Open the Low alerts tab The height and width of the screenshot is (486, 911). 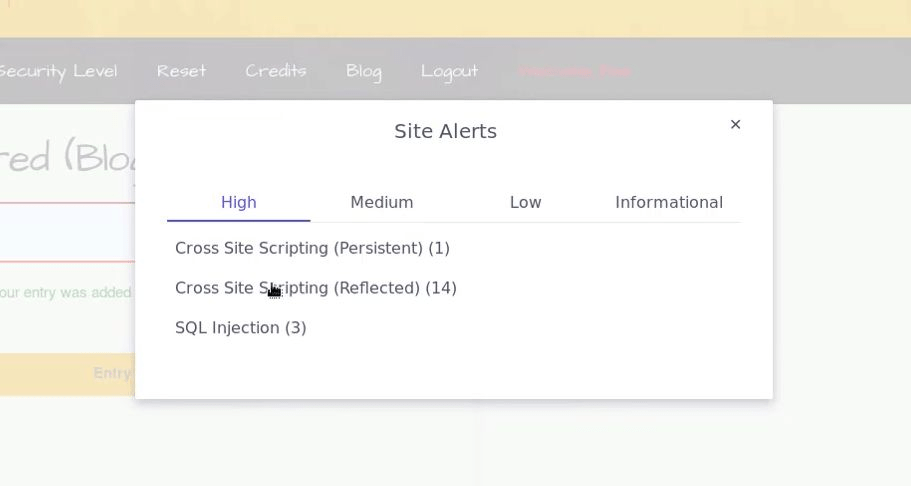(525, 202)
